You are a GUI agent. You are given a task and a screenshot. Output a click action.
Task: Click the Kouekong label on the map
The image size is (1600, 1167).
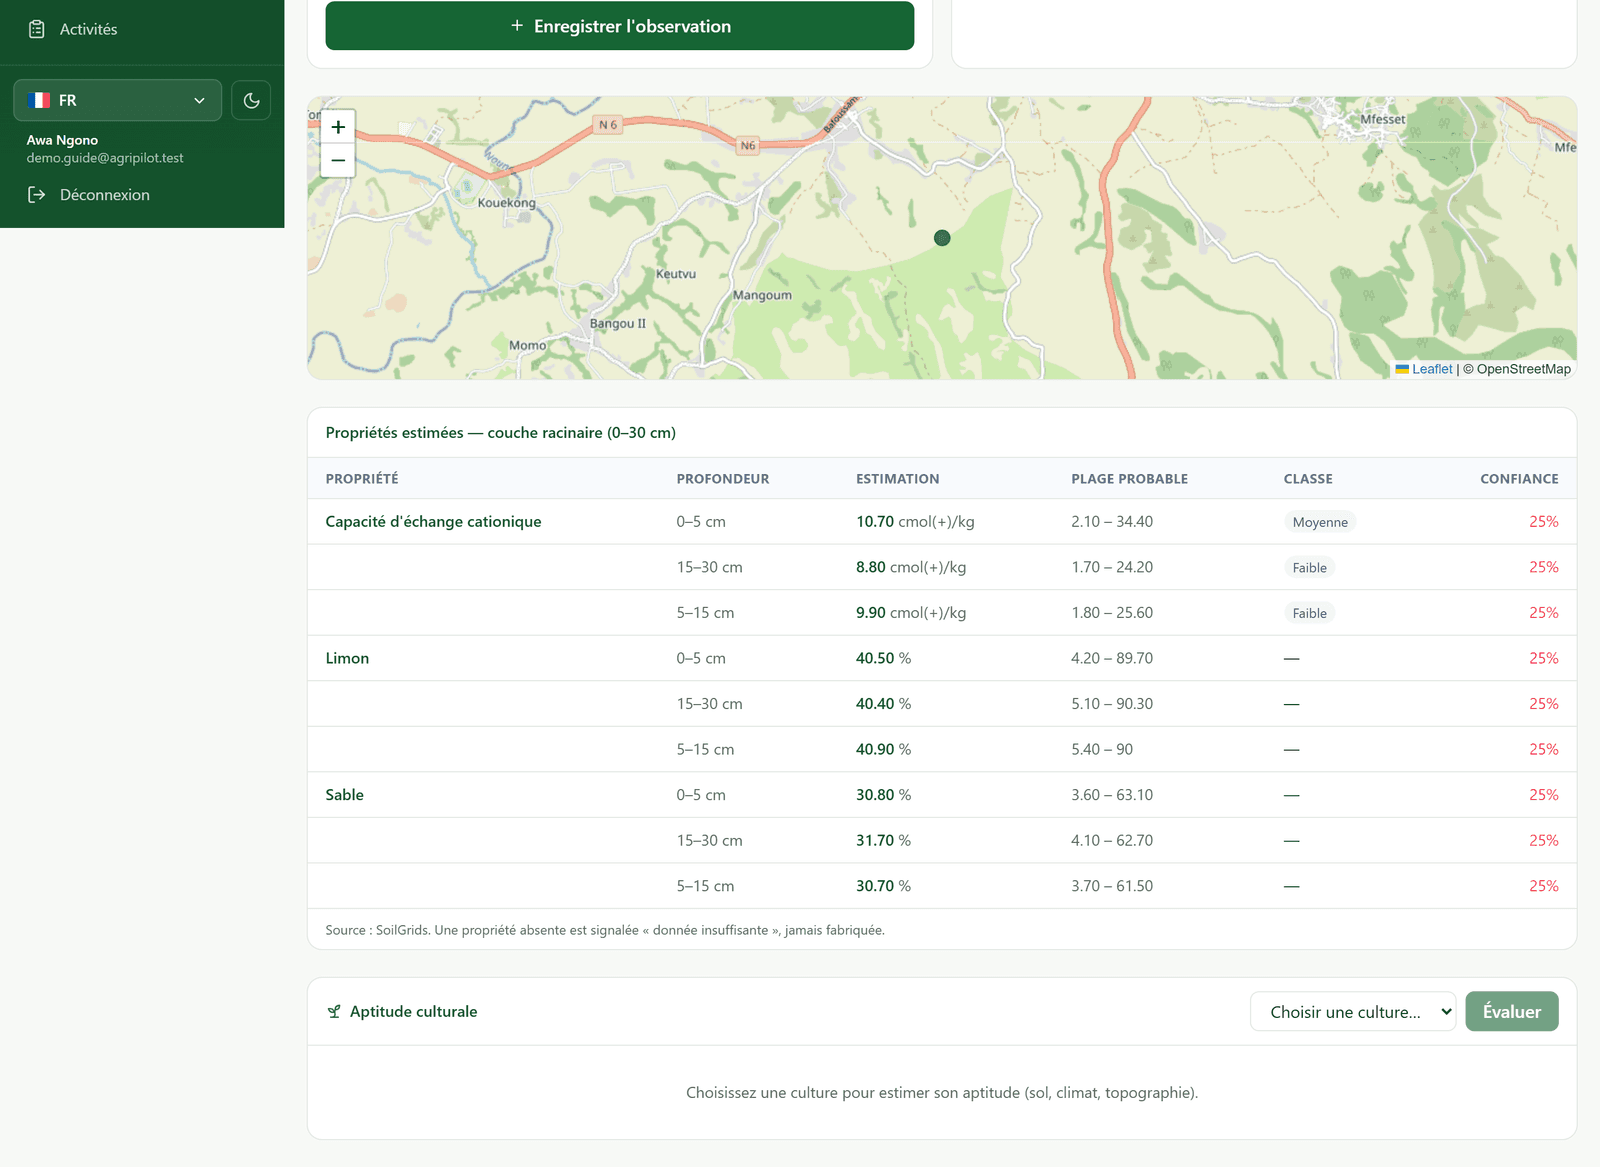[506, 203]
